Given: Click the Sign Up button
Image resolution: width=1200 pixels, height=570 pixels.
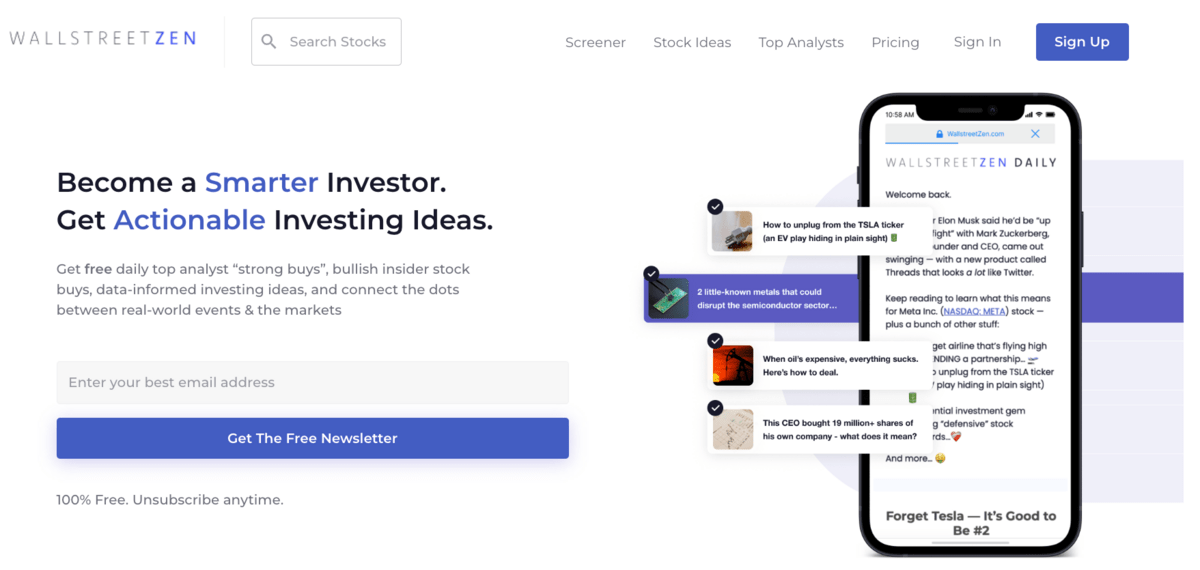Looking at the screenshot, I should click(x=1082, y=42).
